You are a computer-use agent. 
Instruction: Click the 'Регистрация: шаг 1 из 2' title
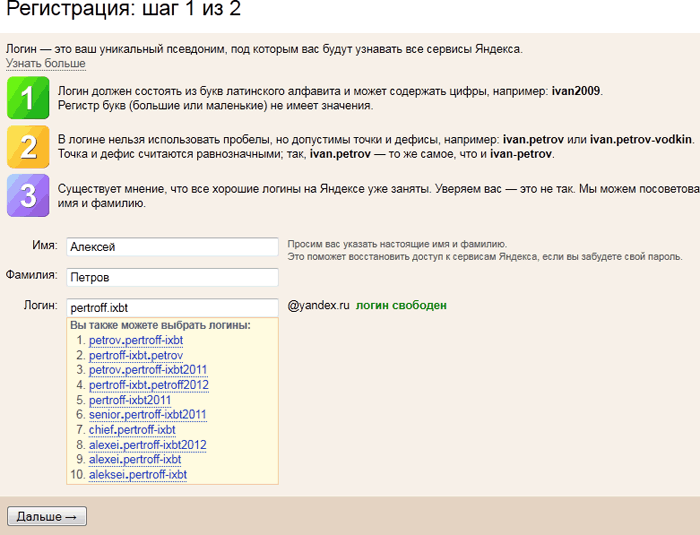[x=124, y=8]
